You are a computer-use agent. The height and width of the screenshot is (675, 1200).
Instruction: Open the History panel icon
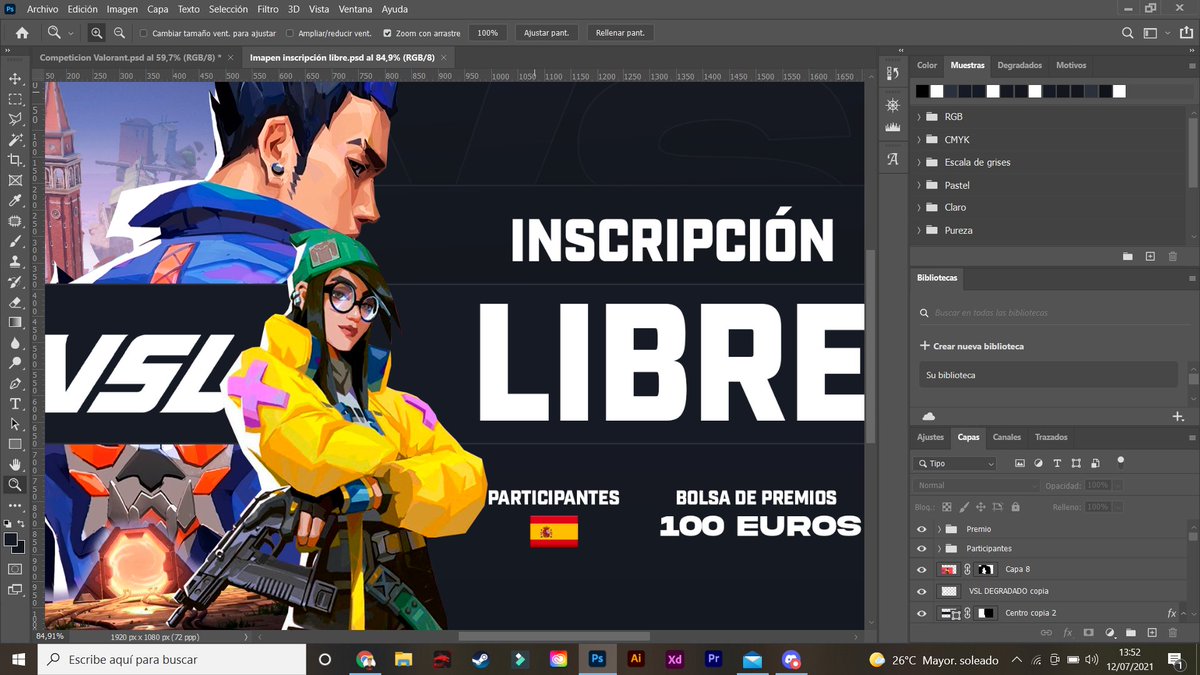(x=893, y=73)
